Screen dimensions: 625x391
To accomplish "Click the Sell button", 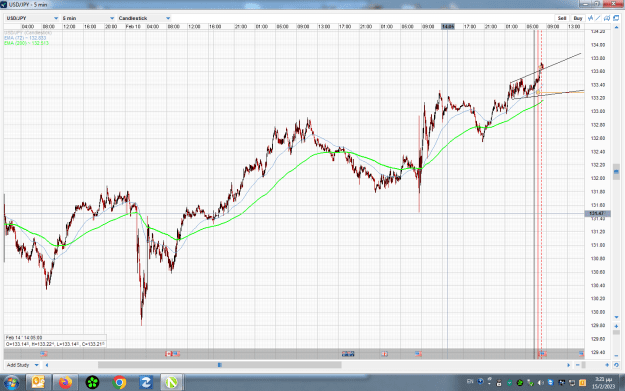I will pos(562,18).
